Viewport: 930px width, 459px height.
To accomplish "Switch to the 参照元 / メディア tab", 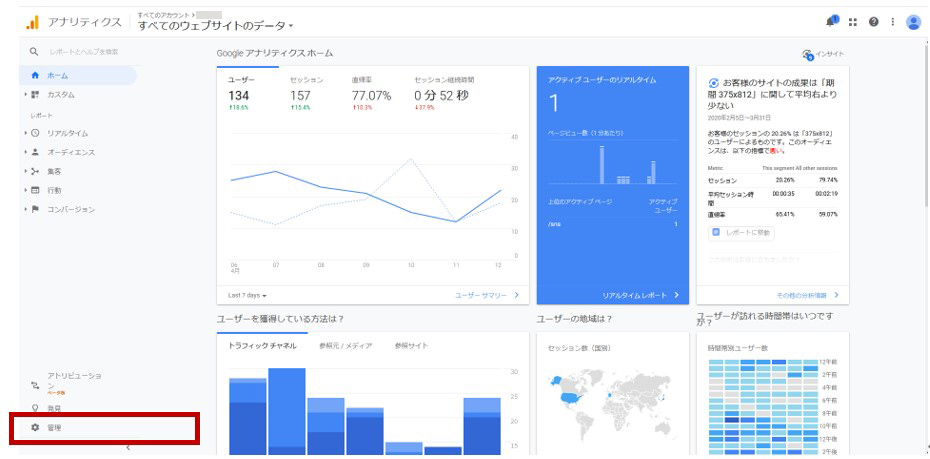I will point(345,345).
